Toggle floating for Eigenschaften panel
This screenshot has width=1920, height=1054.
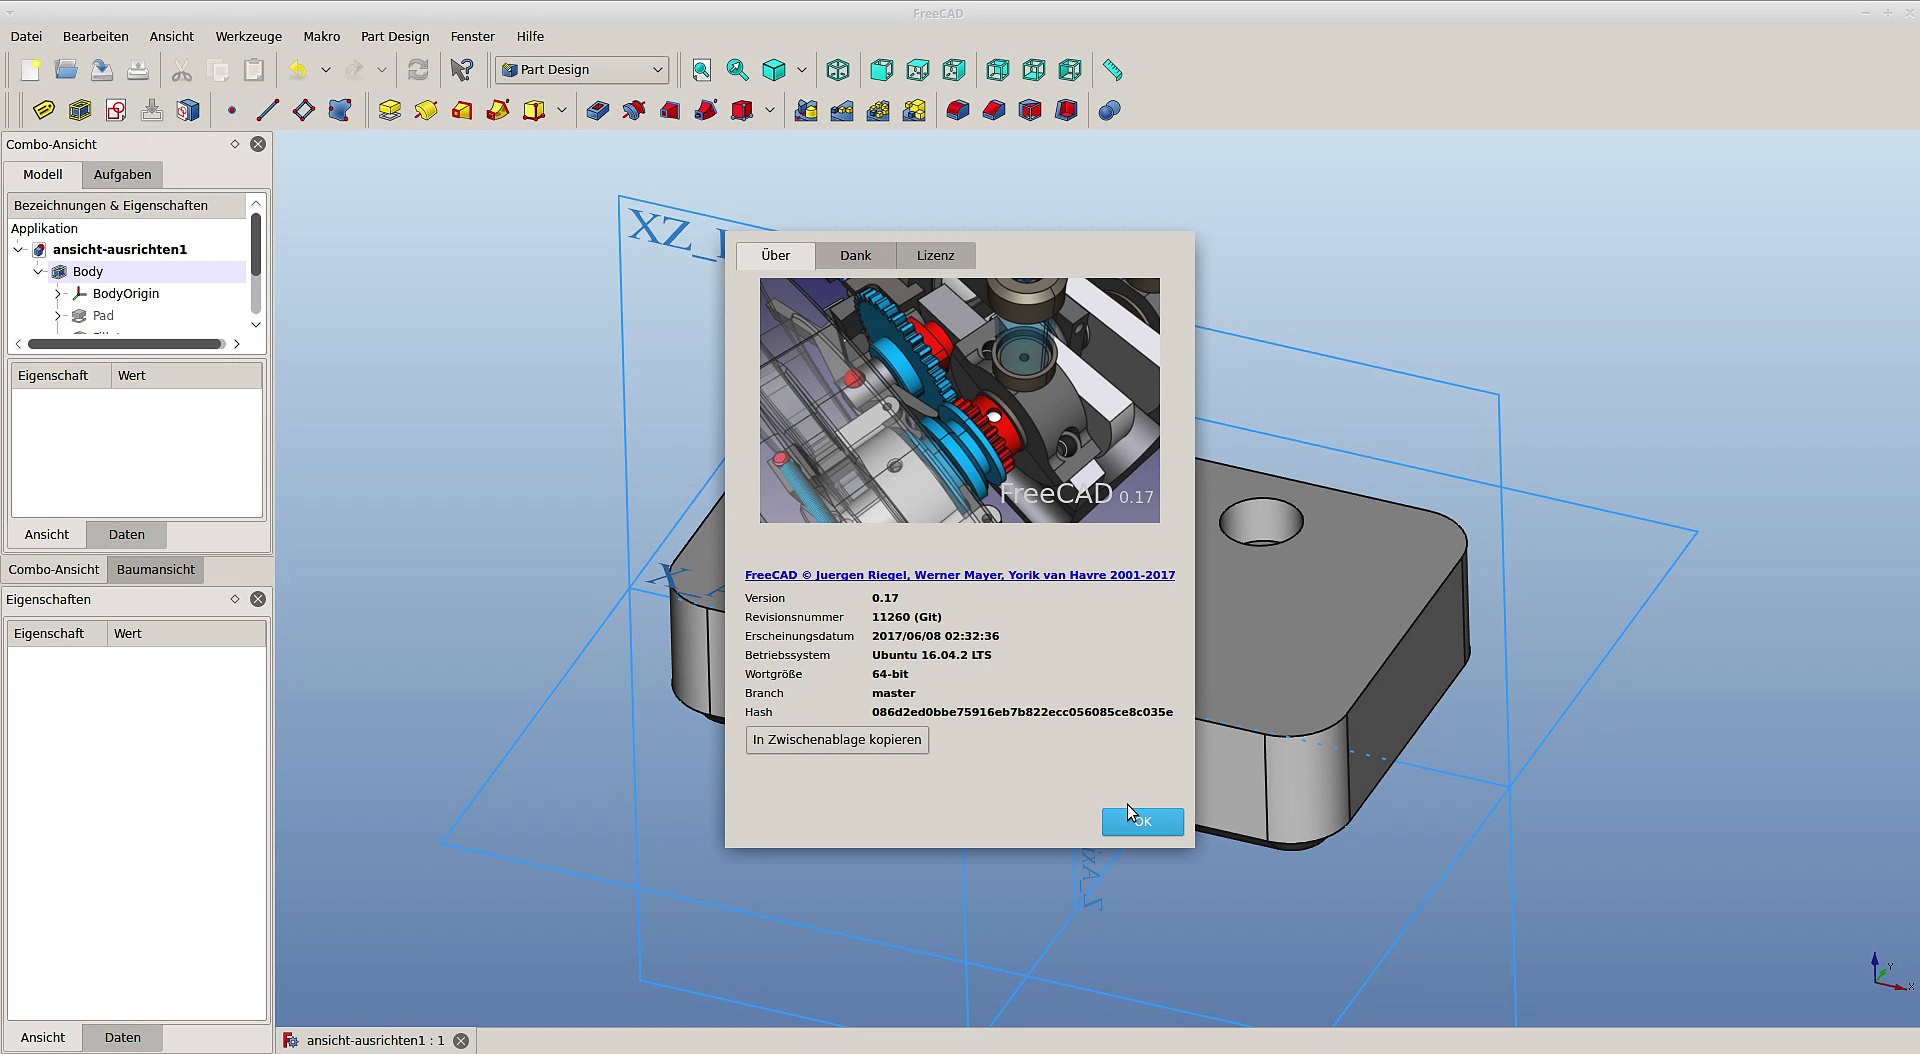click(235, 599)
